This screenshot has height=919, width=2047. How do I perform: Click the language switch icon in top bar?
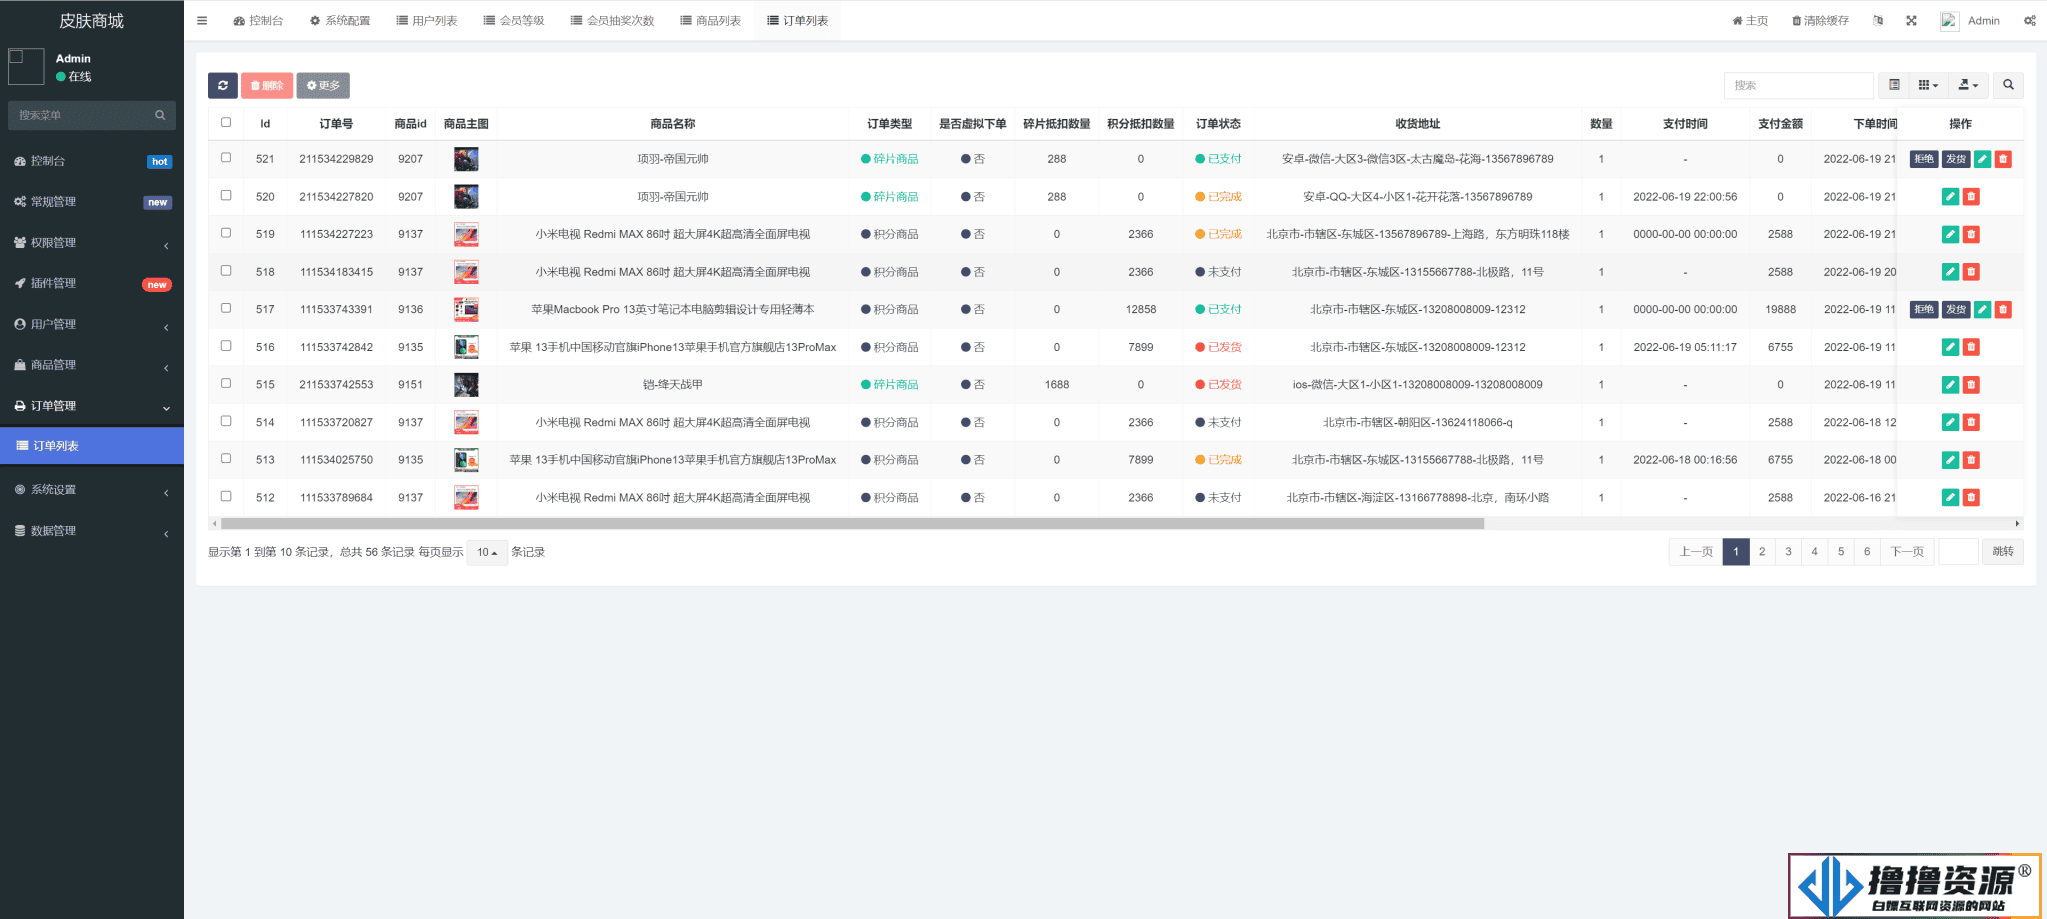click(x=1878, y=20)
